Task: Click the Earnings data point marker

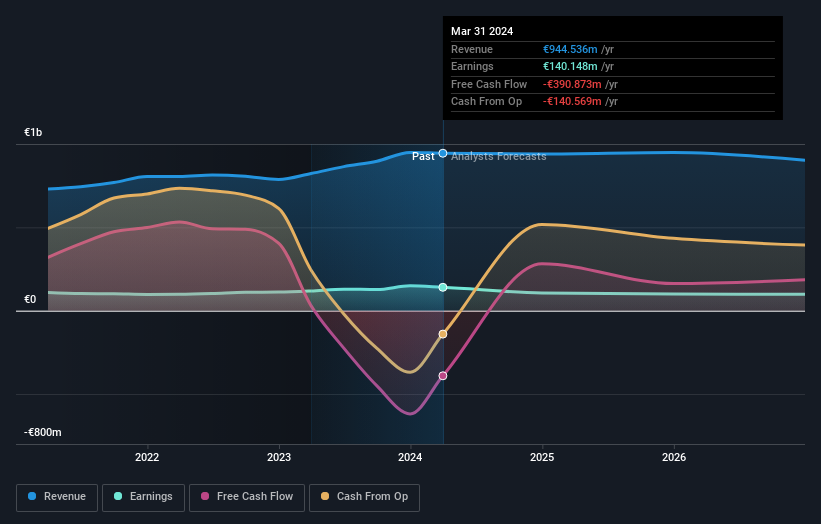Action: (x=443, y=287)
